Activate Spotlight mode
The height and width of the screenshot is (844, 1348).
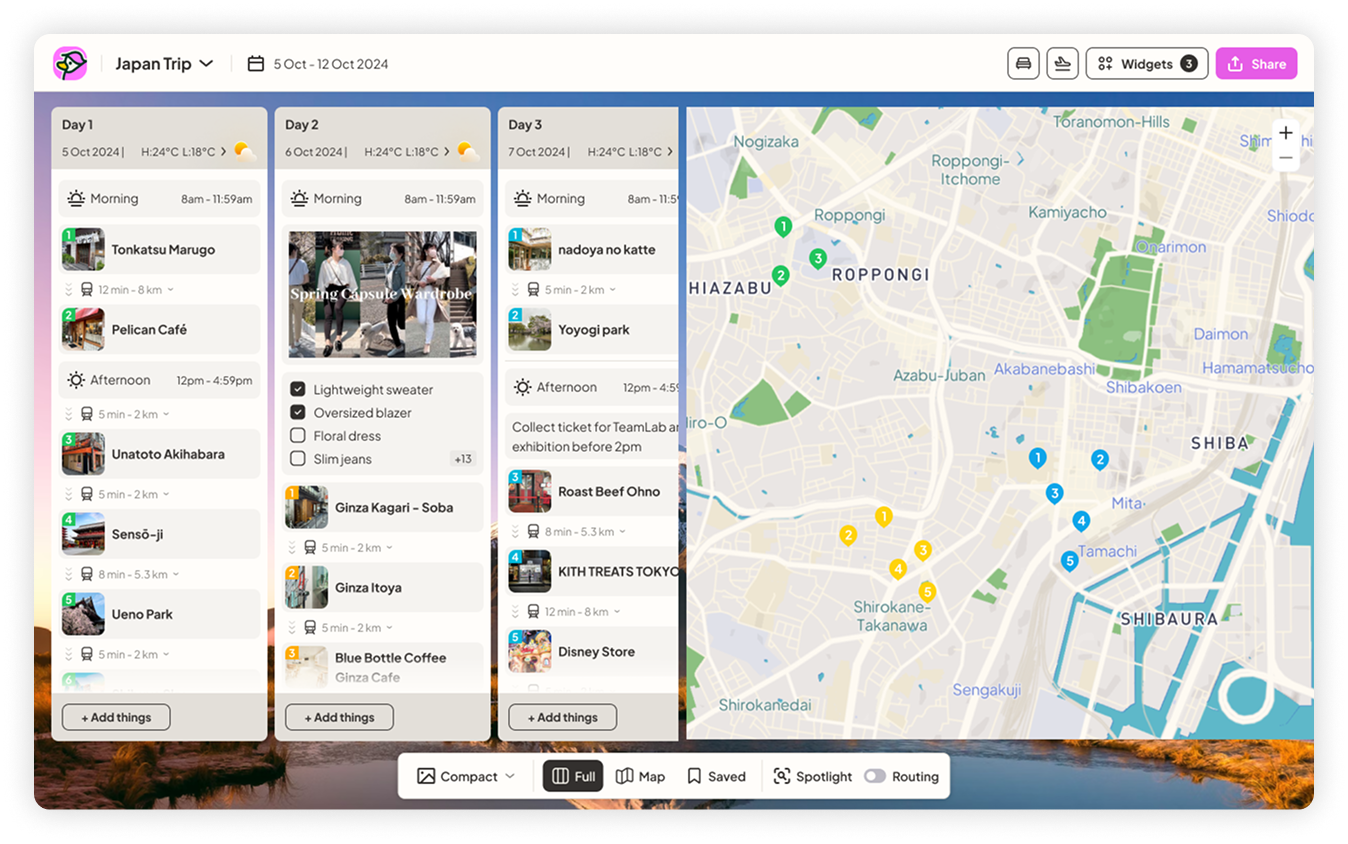coord(812,776)
